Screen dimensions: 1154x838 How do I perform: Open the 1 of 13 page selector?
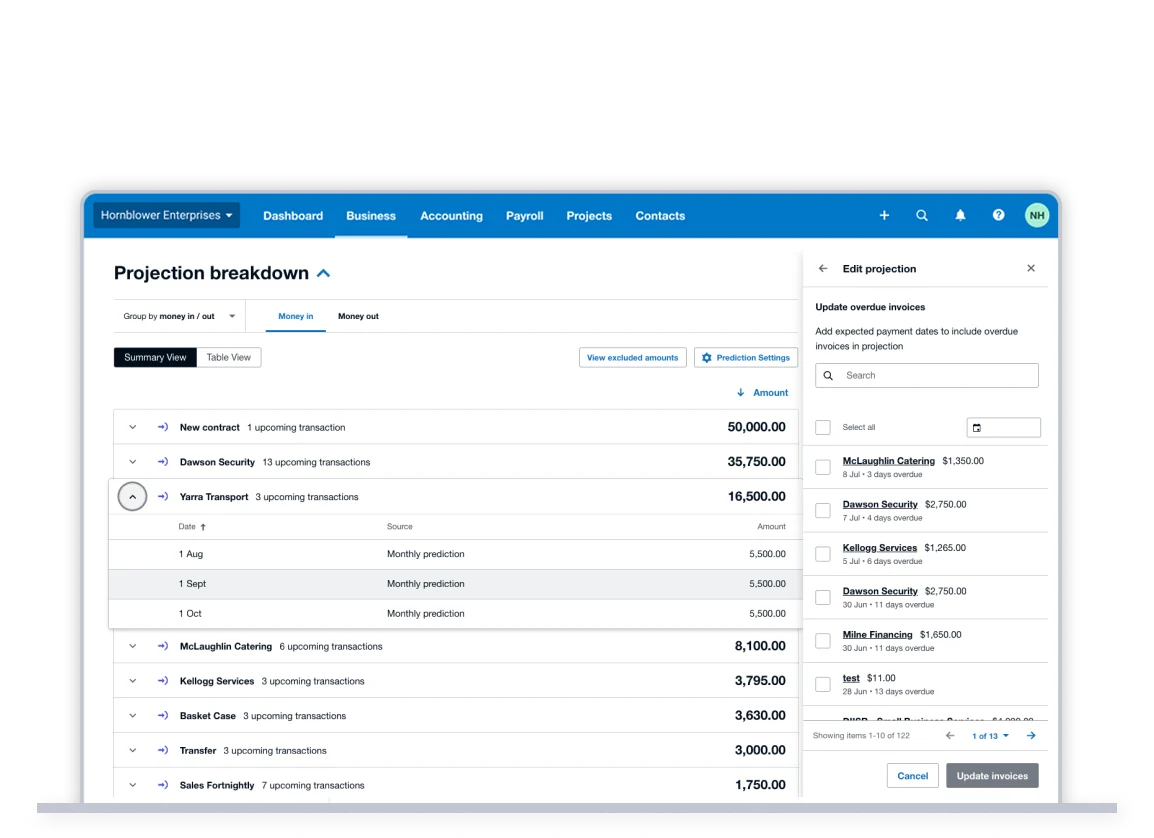(x=990, y=736)
